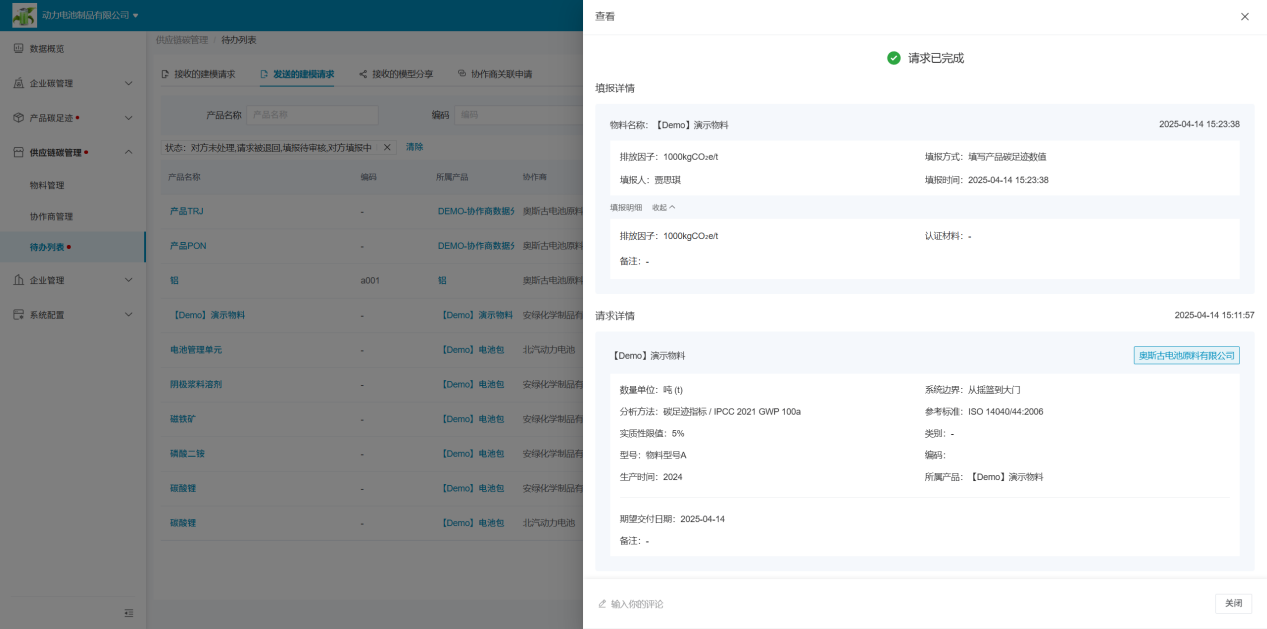Click the sidebar collapse icon at bottom left
The width and height of the screenshot is (1267, 629).
128,613
